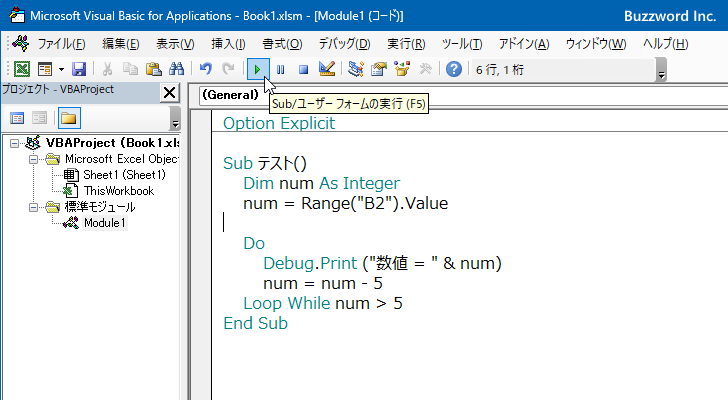Click the num = num - 5 line

click(x=323, y=283)
